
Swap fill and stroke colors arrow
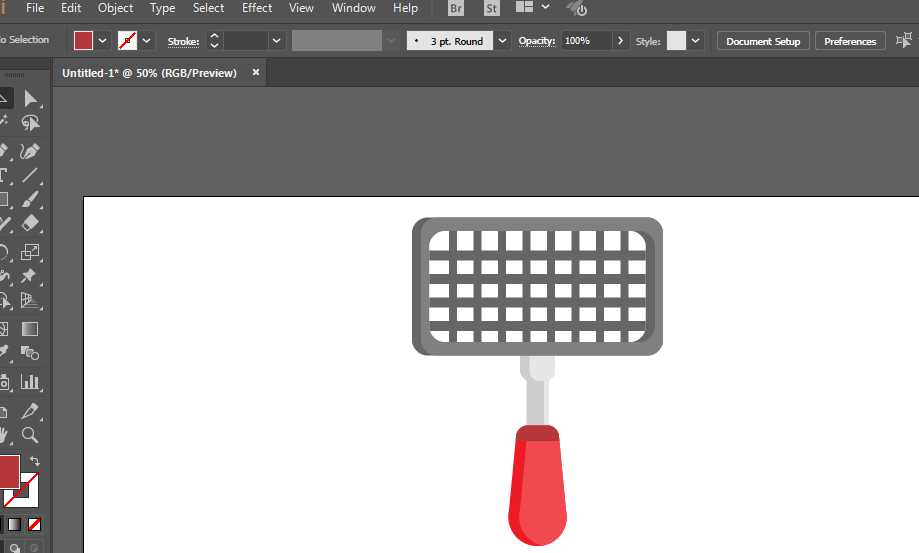(x=35, y=461)
